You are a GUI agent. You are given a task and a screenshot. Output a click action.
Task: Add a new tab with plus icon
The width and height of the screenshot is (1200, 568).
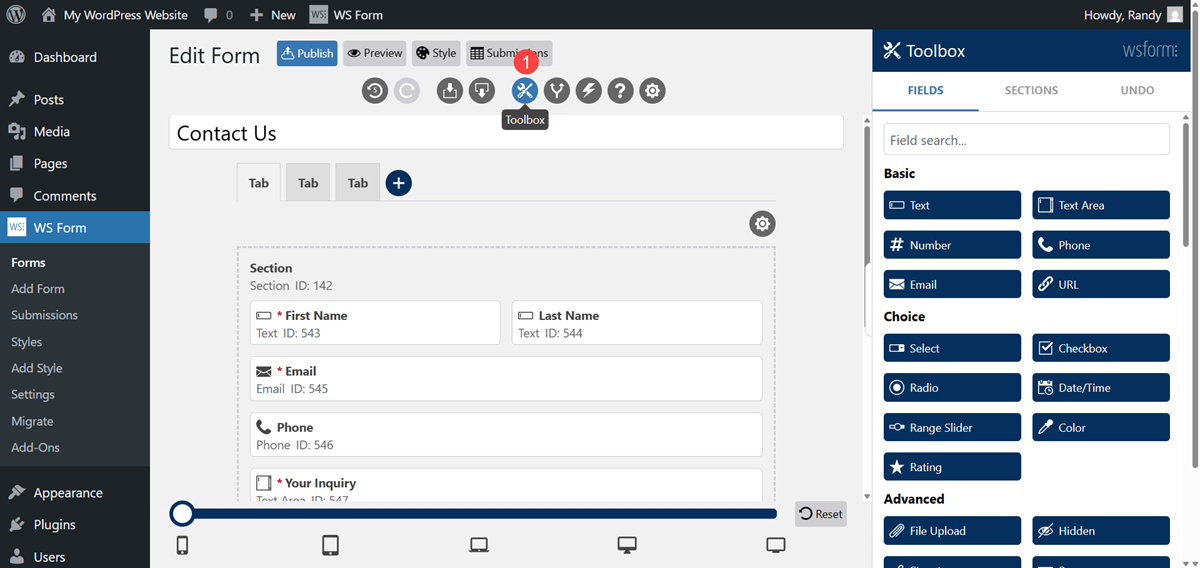(x=398, y=183)
